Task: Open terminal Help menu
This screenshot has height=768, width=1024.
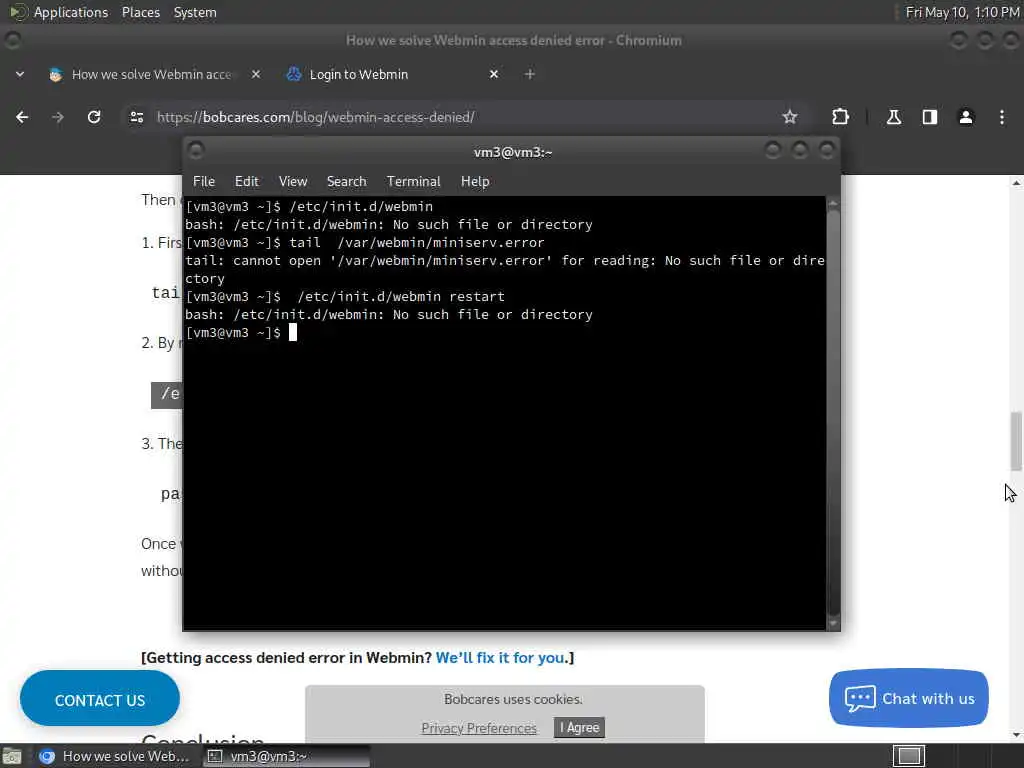Action: pos(475,182)
